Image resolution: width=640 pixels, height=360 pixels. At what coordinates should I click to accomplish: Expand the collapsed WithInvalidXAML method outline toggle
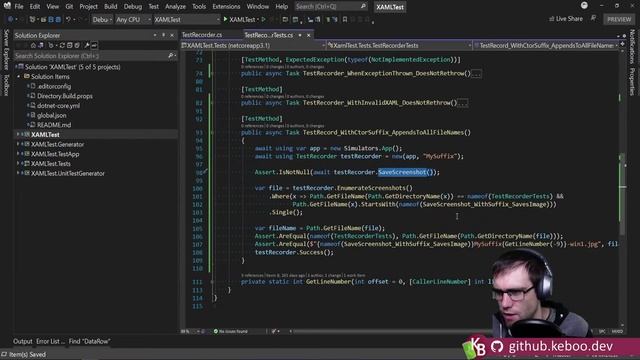tap(212, 103)
